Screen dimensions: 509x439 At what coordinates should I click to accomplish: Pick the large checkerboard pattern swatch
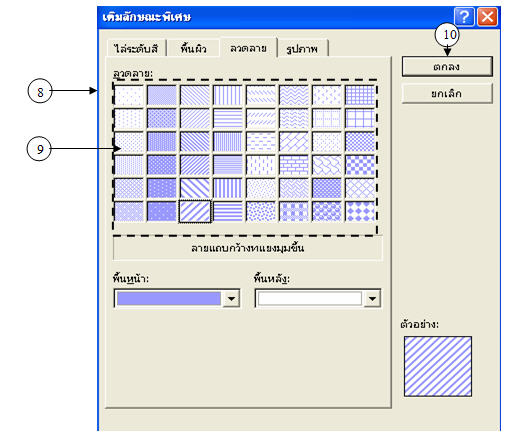(360, 165)
